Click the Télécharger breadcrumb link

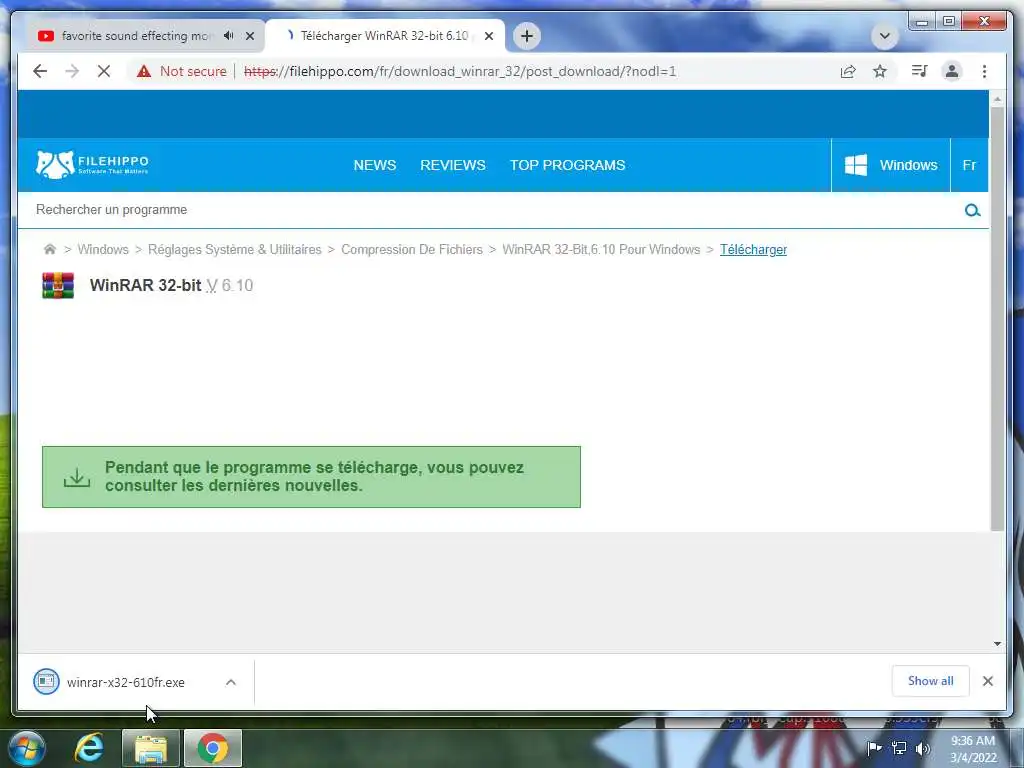coord(753,249)
